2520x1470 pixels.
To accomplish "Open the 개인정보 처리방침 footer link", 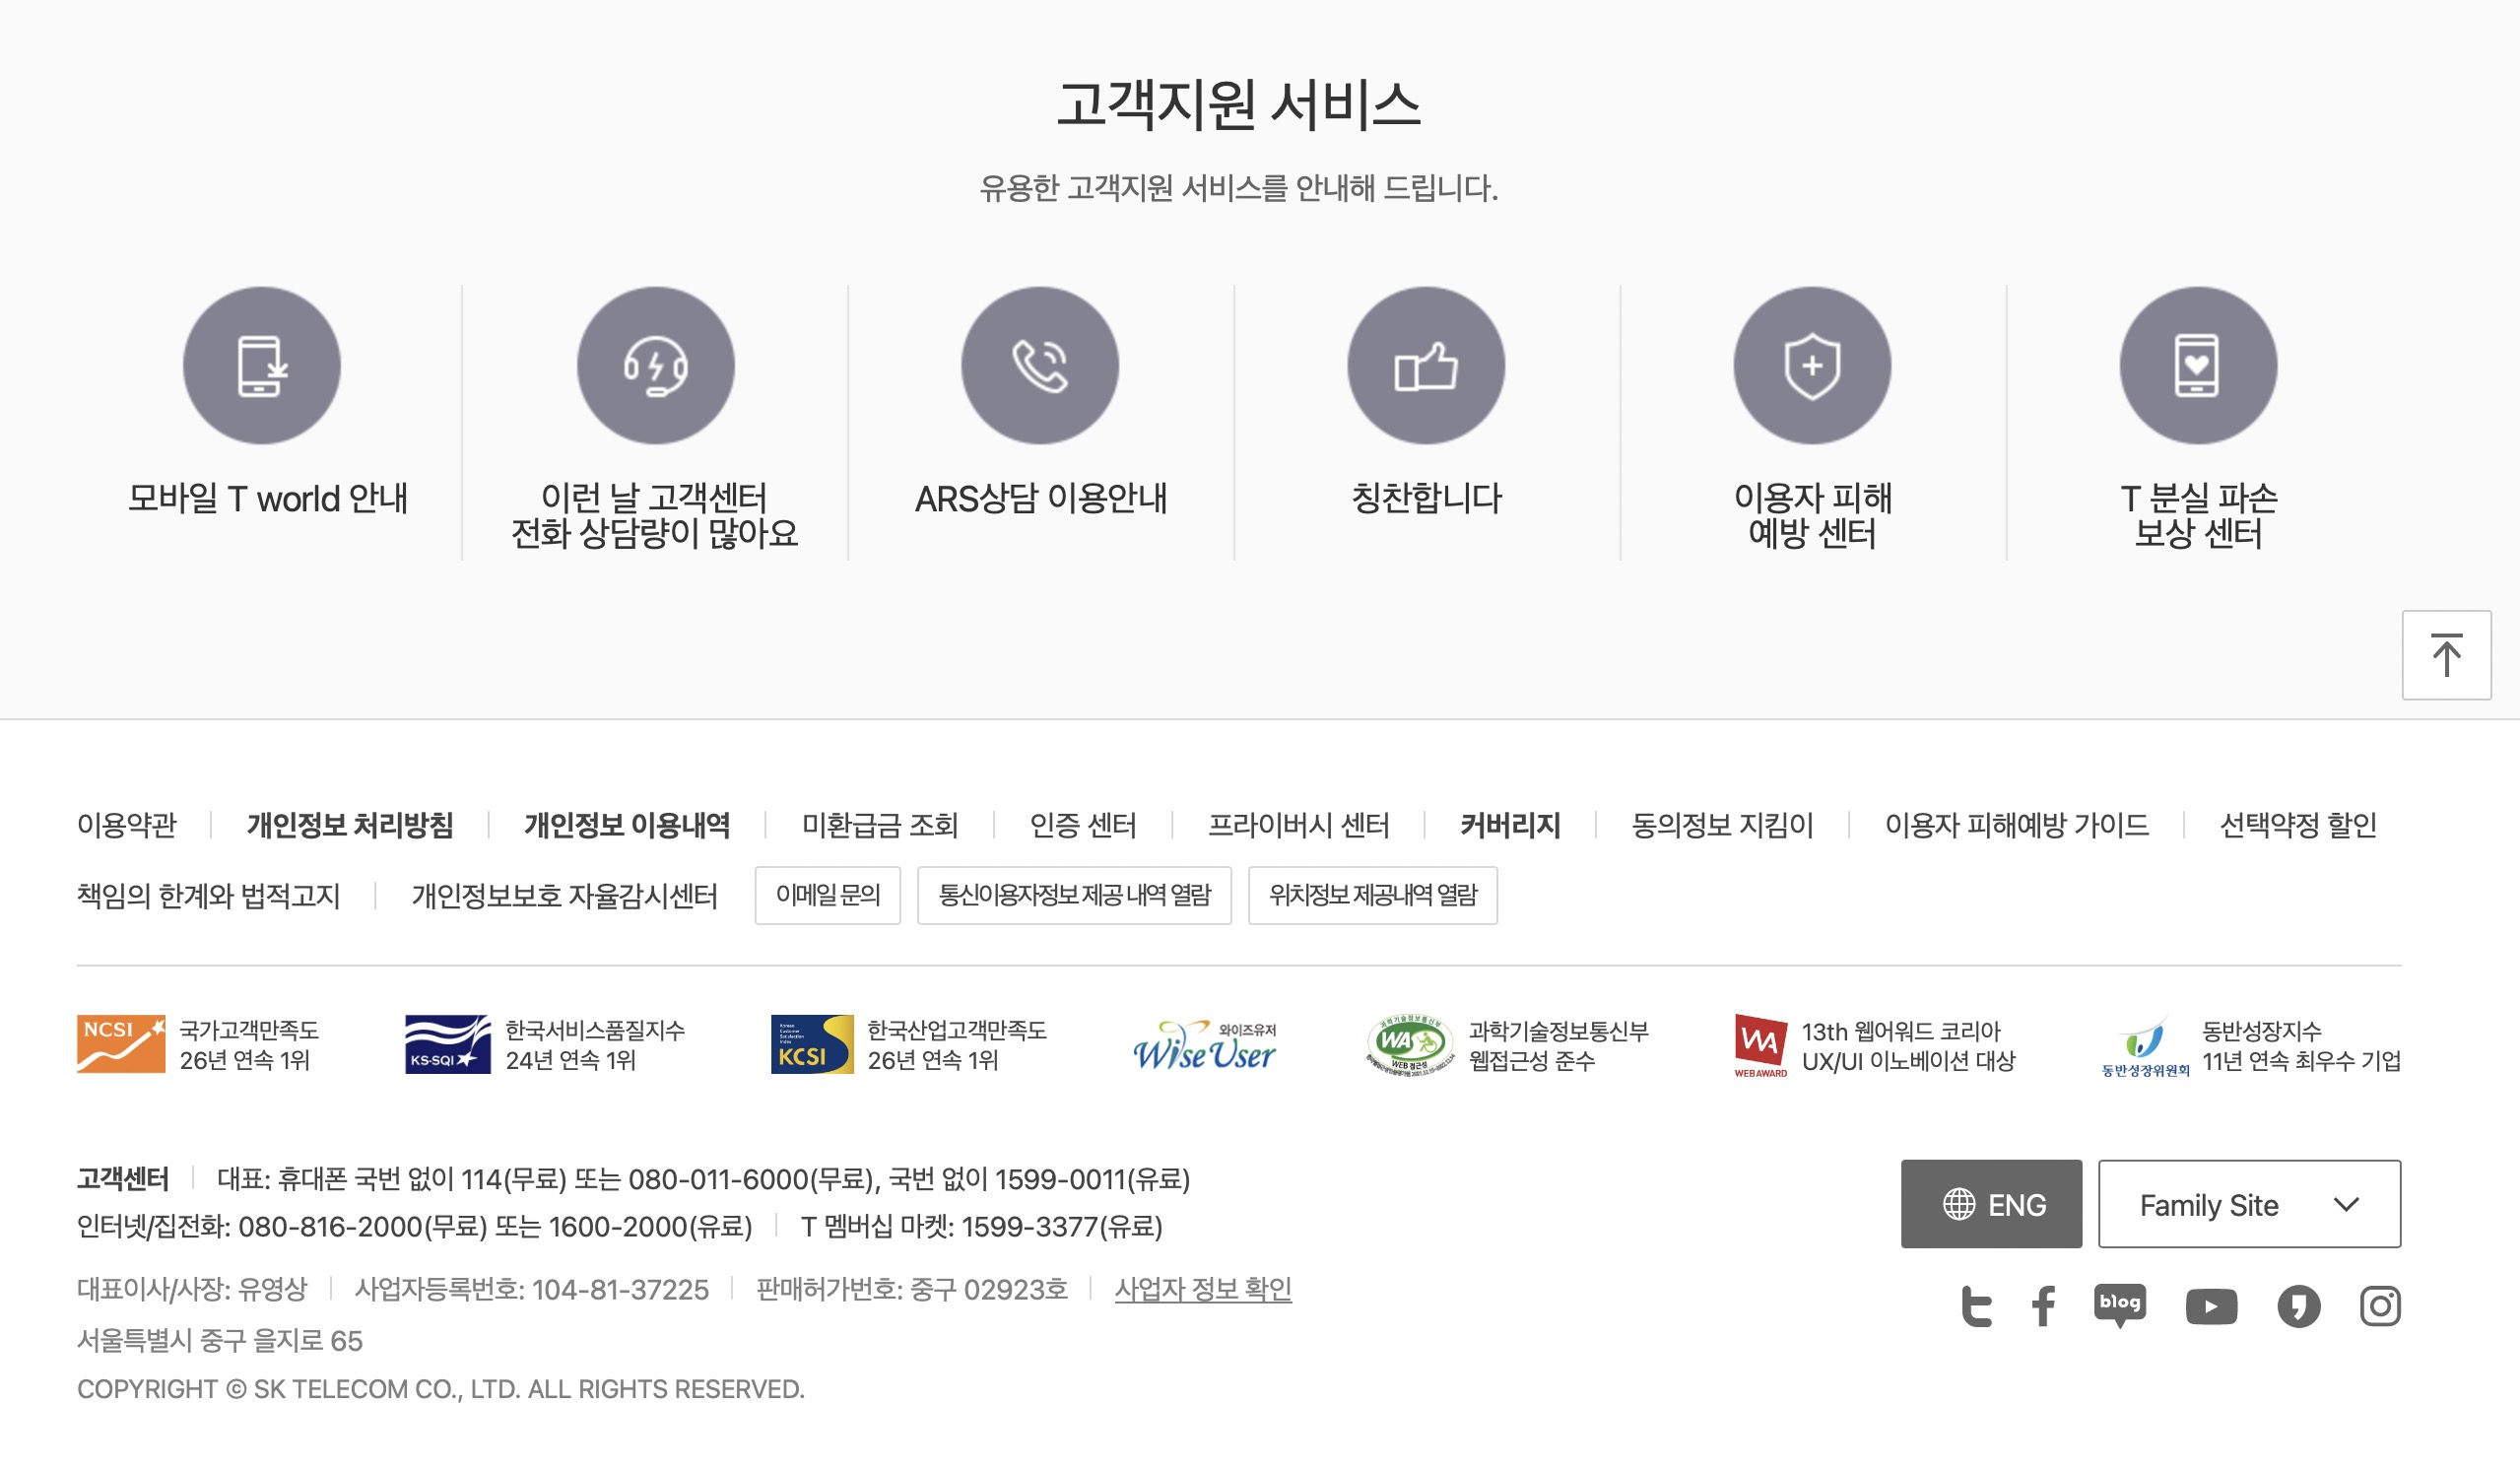I will click(x=350, y=825).
